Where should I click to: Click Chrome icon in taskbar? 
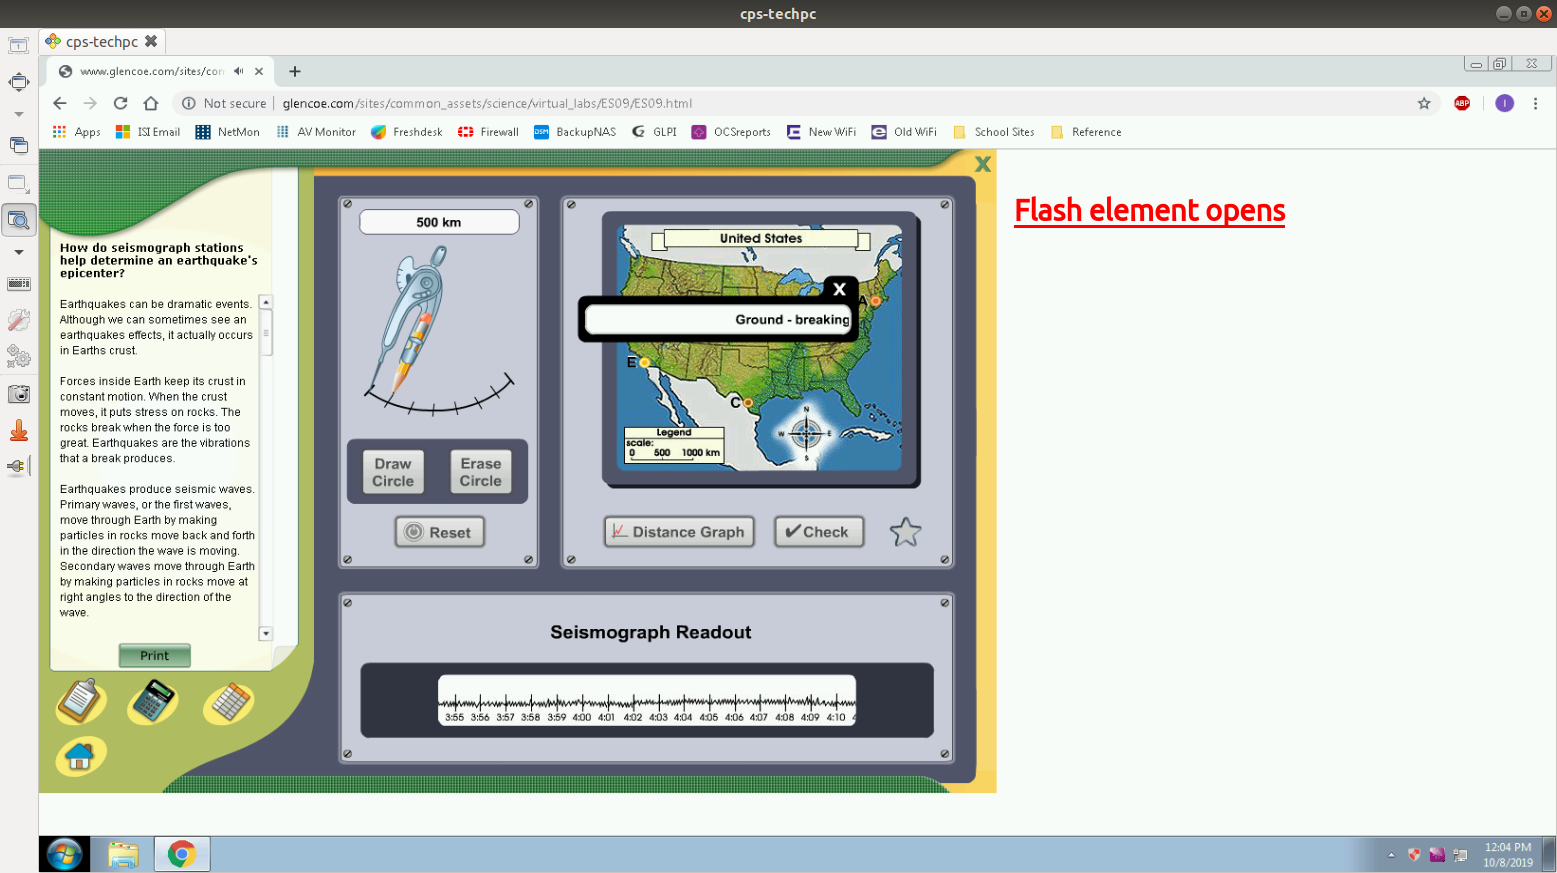click(182, 854)
